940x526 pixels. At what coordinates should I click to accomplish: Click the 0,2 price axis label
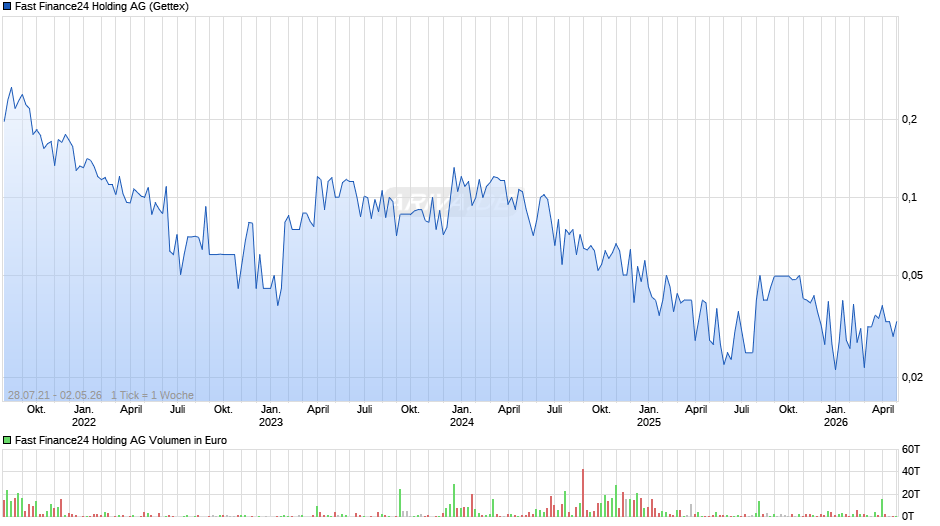(x=909, y=119)
